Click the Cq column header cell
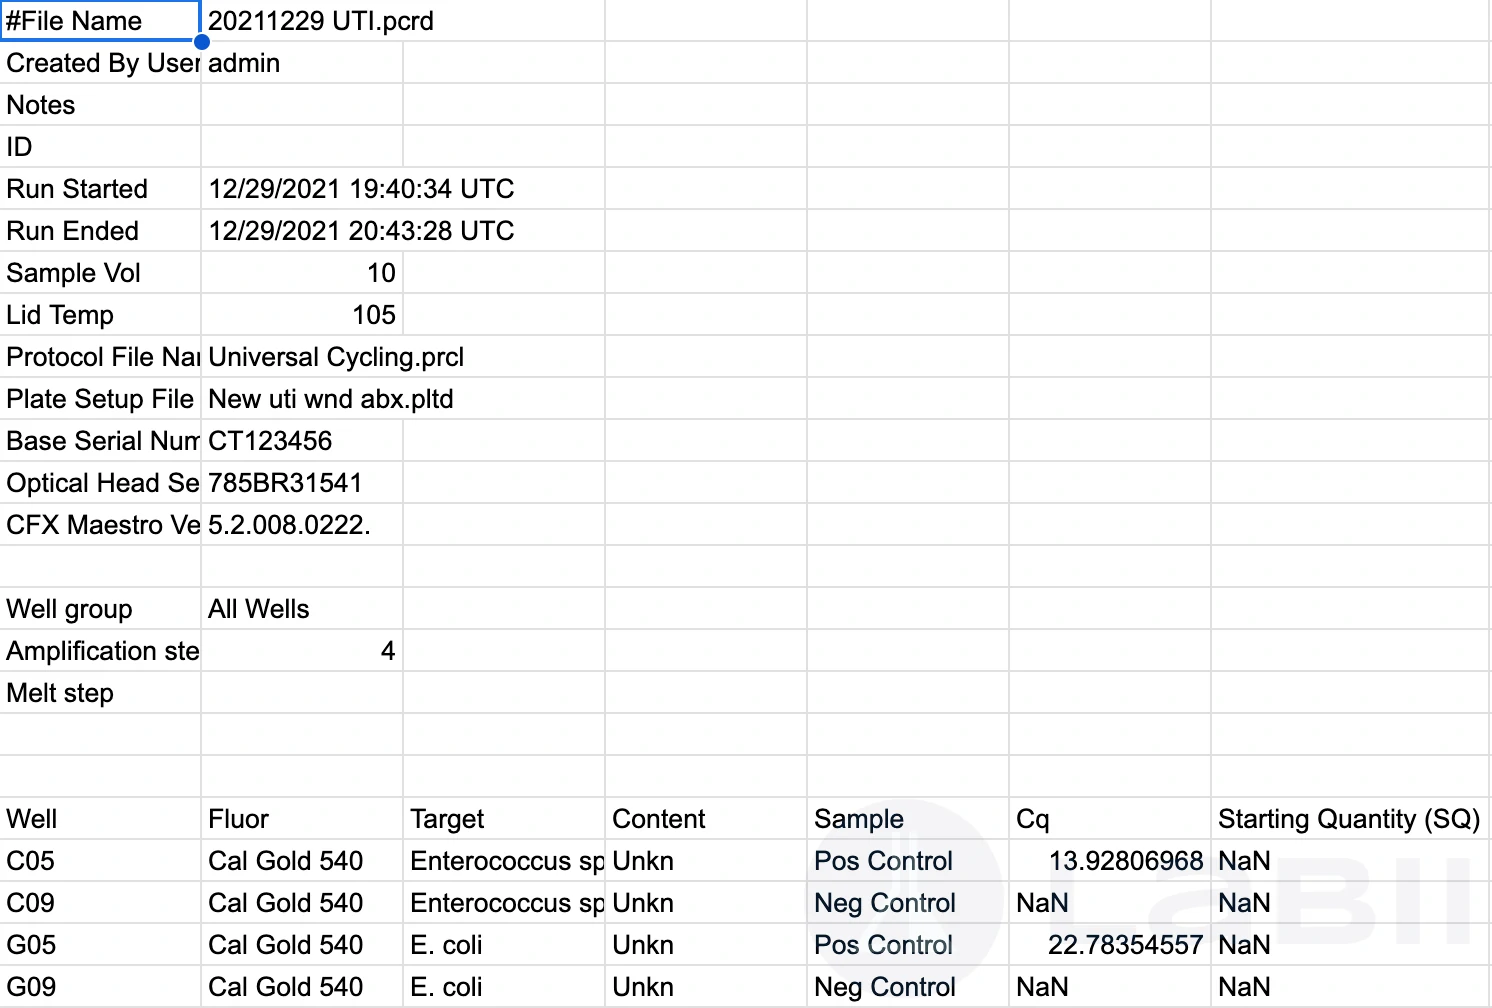Screen dimensions: 1492x1008 pyautogui.click(x=1108, y=819)
